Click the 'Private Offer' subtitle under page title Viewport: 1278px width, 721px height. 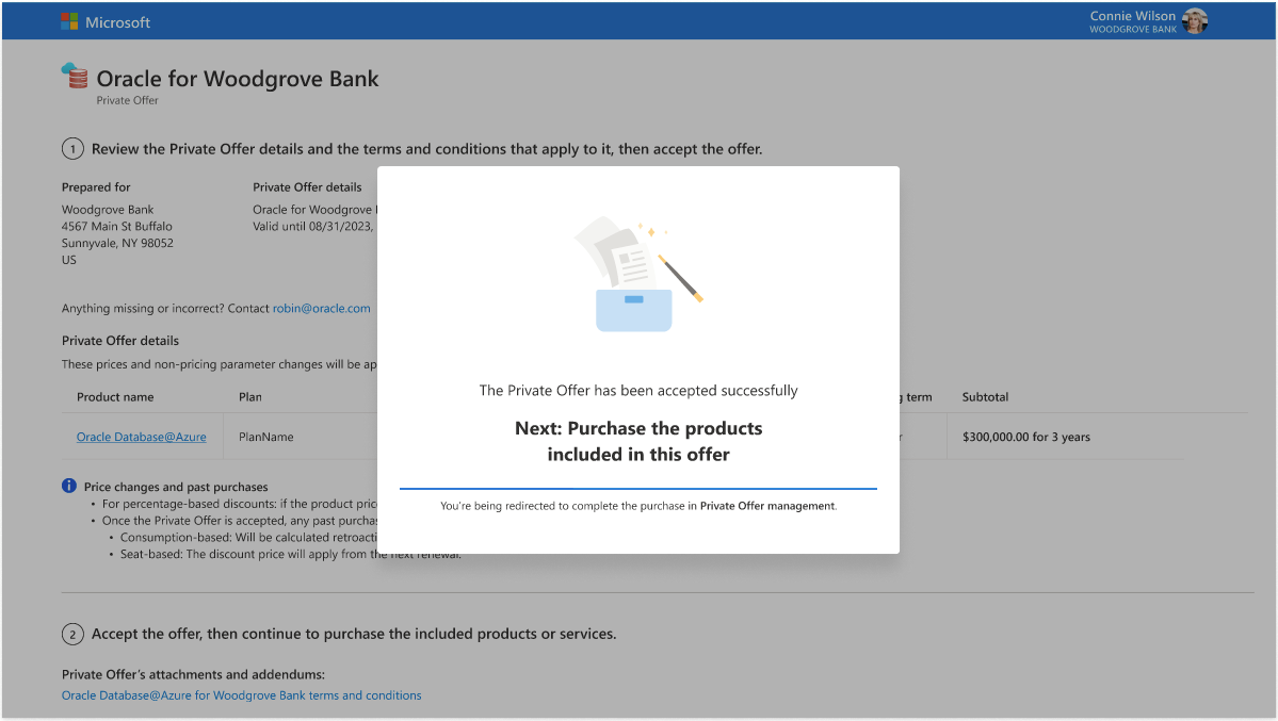coord(127,100)
